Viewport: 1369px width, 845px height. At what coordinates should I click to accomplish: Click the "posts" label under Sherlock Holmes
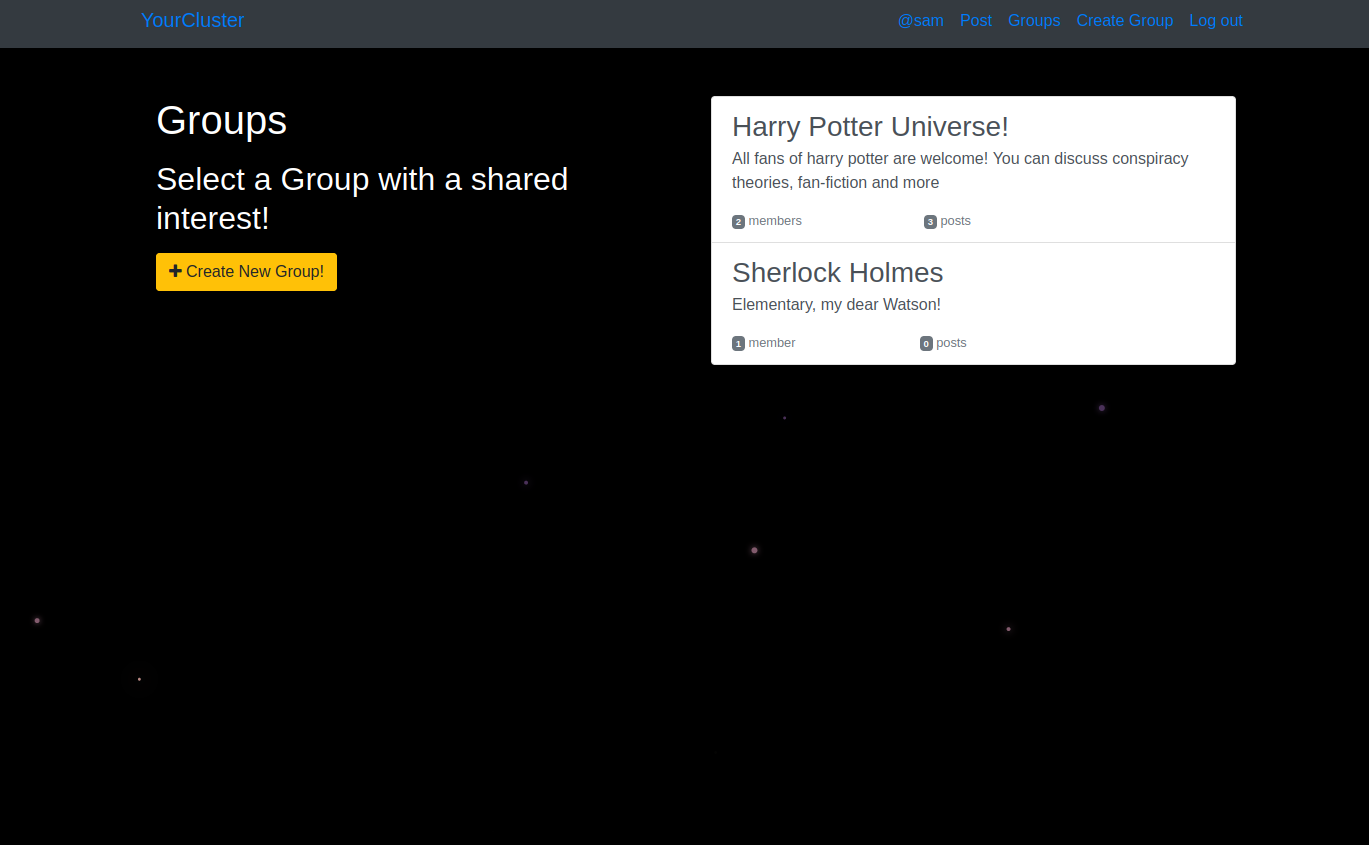(x=951, y=342)
